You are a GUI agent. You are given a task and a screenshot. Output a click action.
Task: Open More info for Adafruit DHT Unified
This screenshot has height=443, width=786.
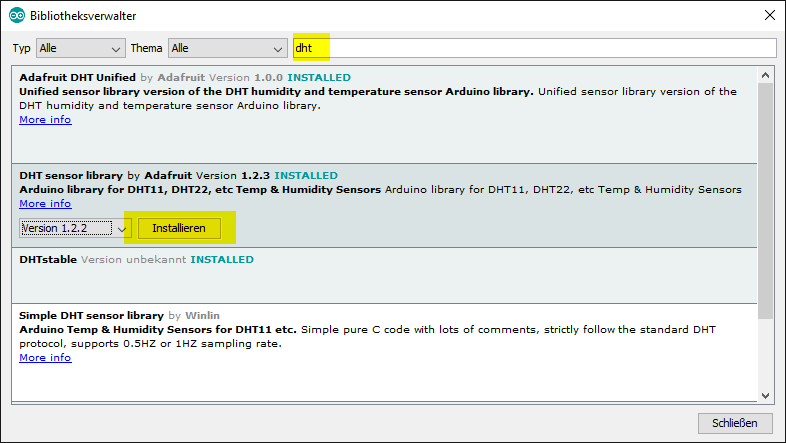(x=45, y=120)
